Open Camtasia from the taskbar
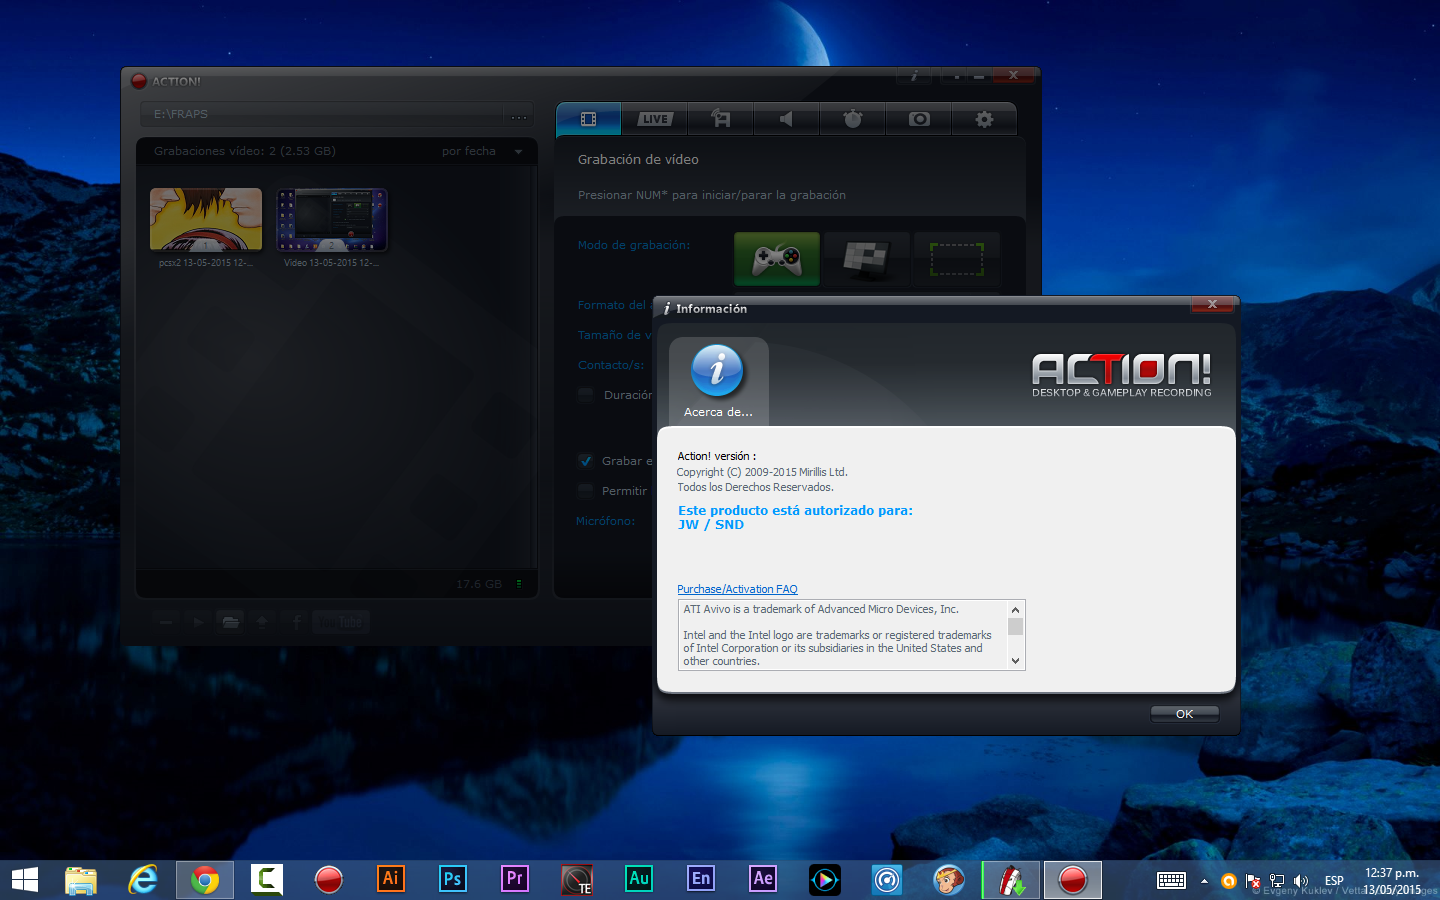This screenshot has height=900, width=1440. click(x=267, y=880)
